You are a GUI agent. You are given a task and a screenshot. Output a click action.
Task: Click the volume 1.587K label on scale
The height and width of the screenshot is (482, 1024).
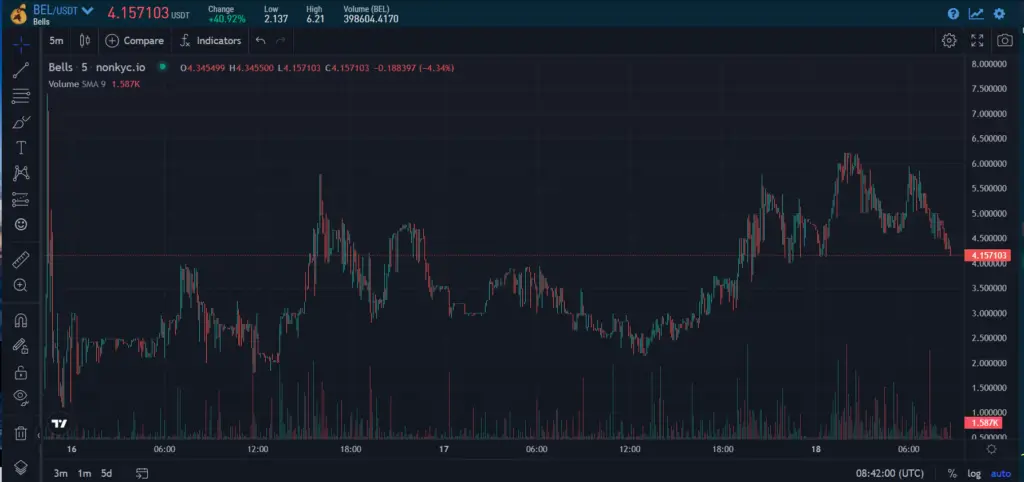982,423
